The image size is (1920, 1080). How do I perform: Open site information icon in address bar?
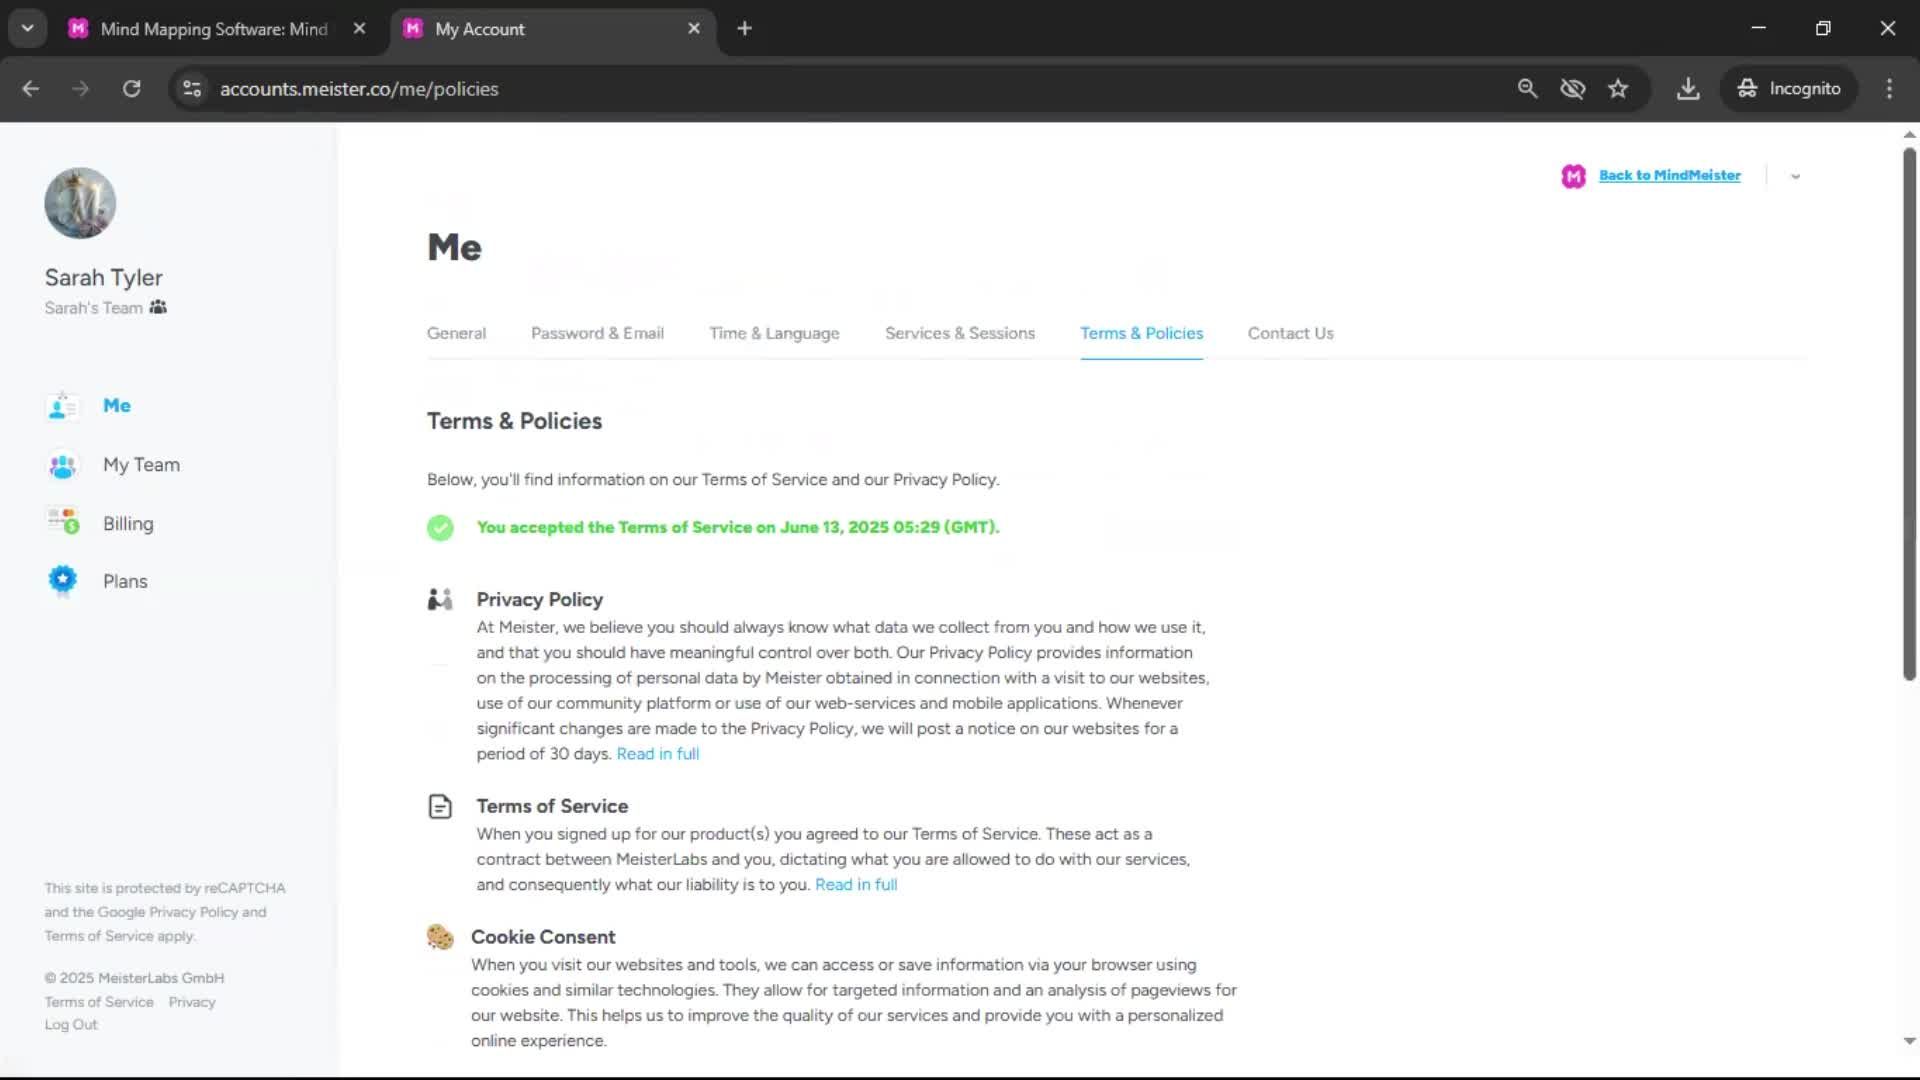192,88
